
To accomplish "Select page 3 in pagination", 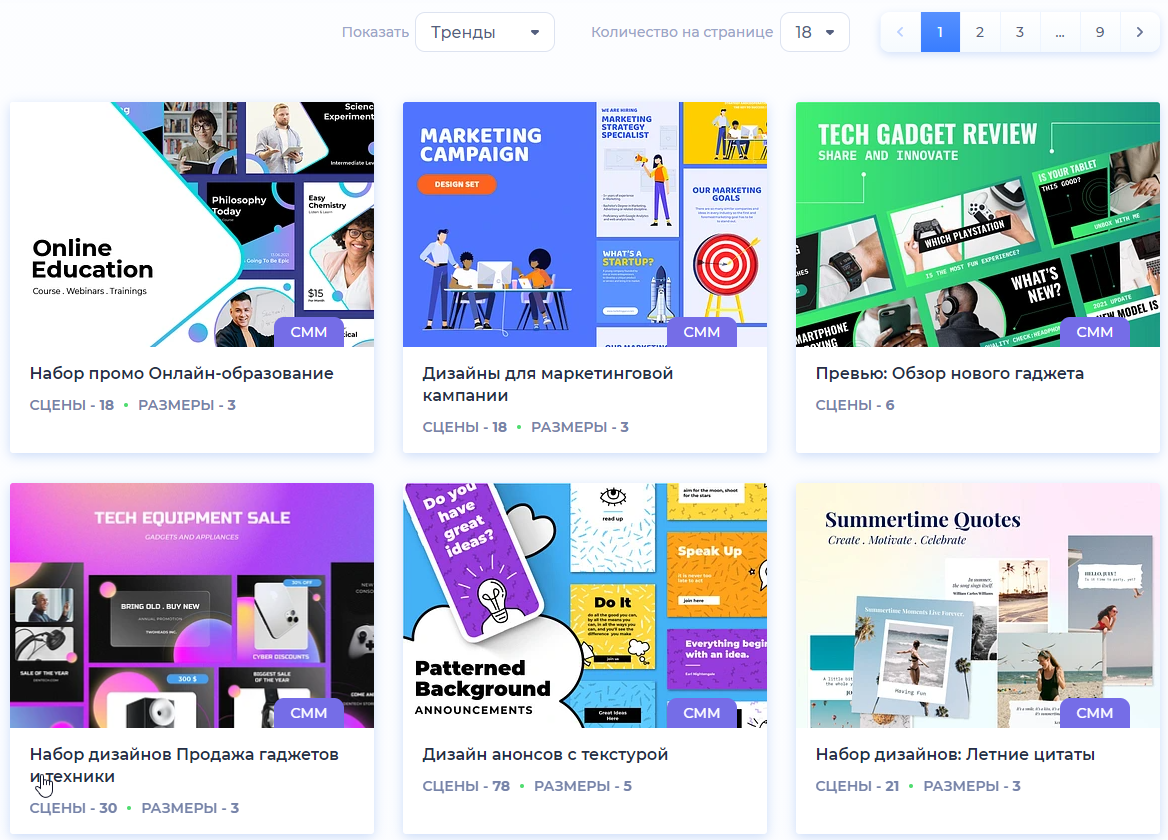I will (x=1020, y=32).
